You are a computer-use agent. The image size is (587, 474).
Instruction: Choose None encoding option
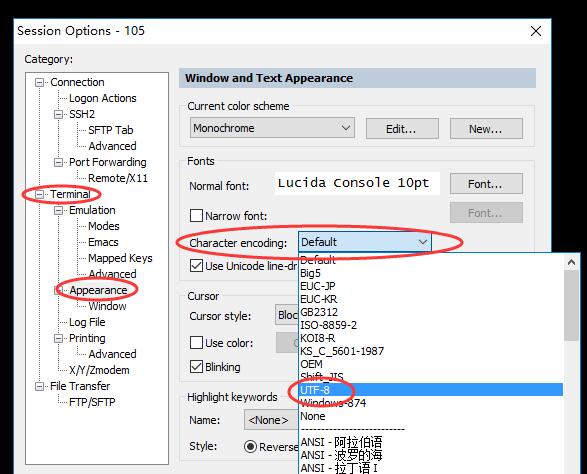[x=431, y=416]
